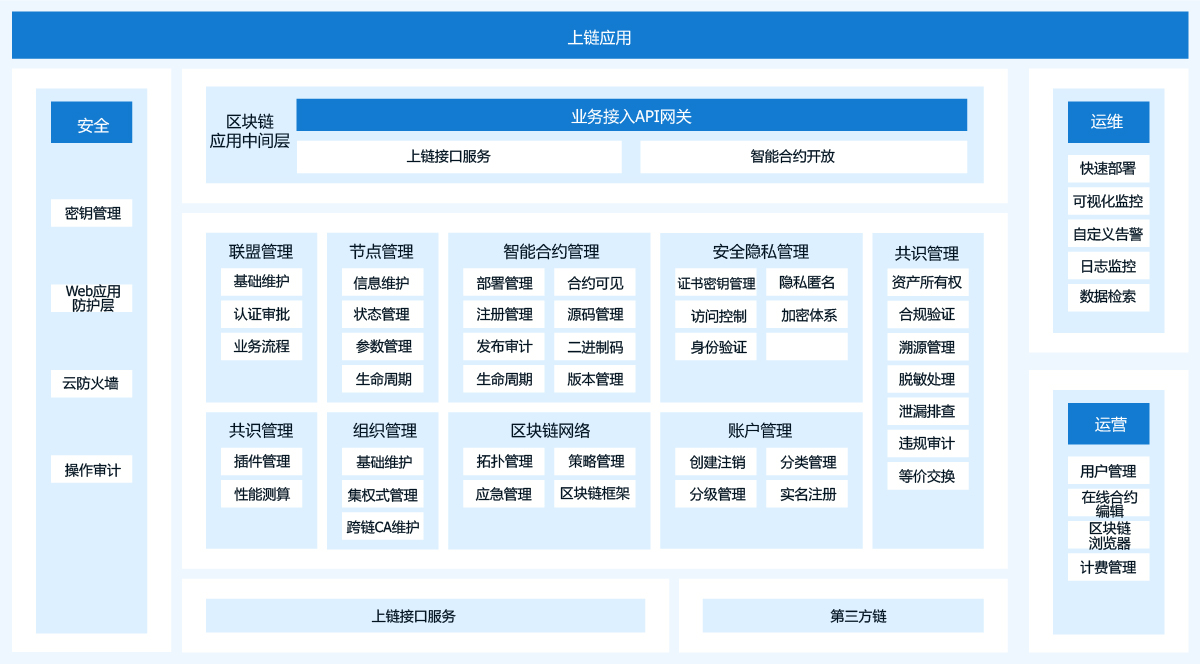Select 区块链框架 under 区块链网络

(x=595, y=493)
